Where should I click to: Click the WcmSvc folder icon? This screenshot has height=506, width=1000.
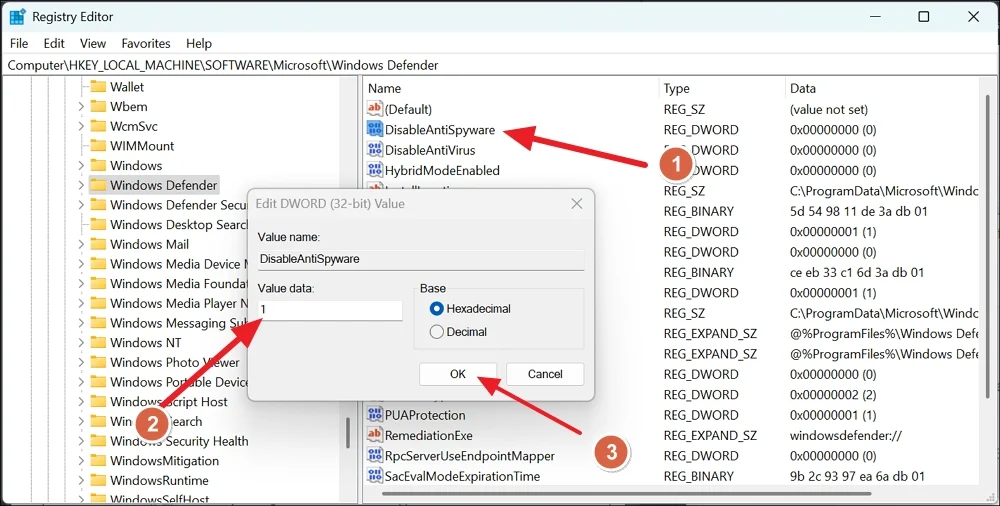pos(98,126)
